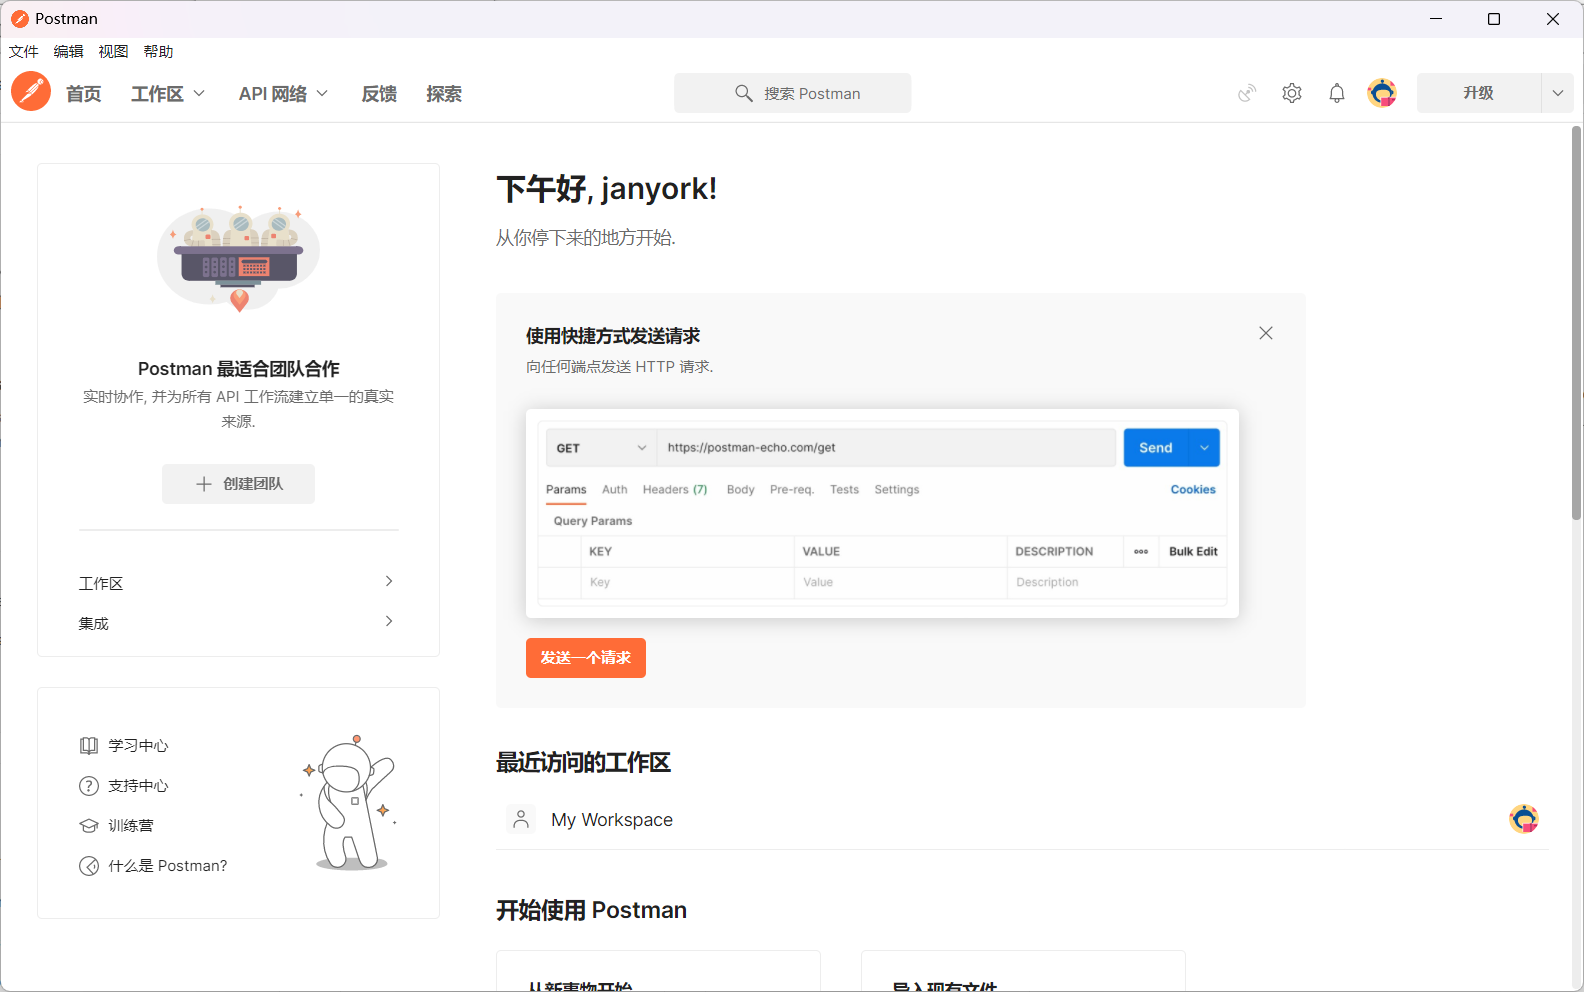This screenshot has width=1584, height=992.
Task: Expand the API 网络 dropdown
Action: point(283,94)
